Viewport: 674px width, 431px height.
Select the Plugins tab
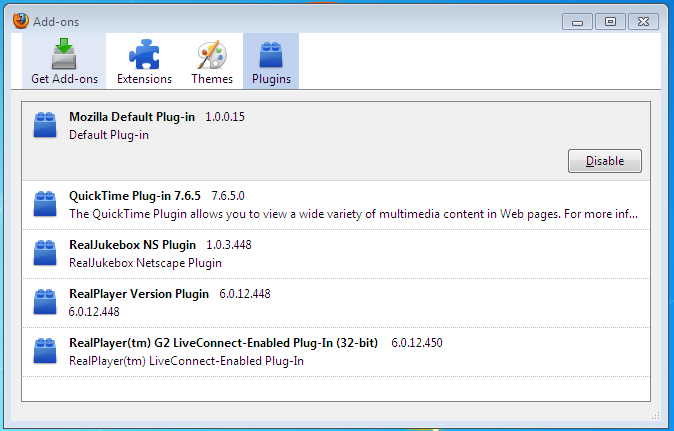coord(271,61)
